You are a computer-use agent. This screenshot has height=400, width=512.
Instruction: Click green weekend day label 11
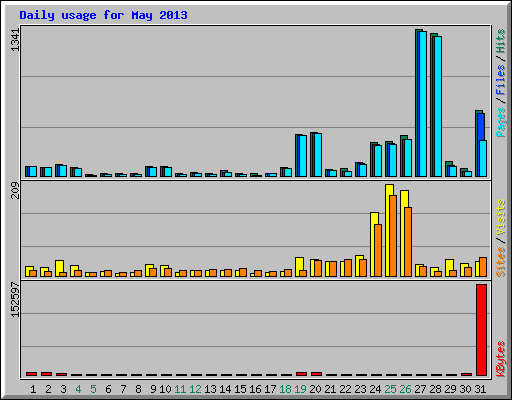pos(180,389)
